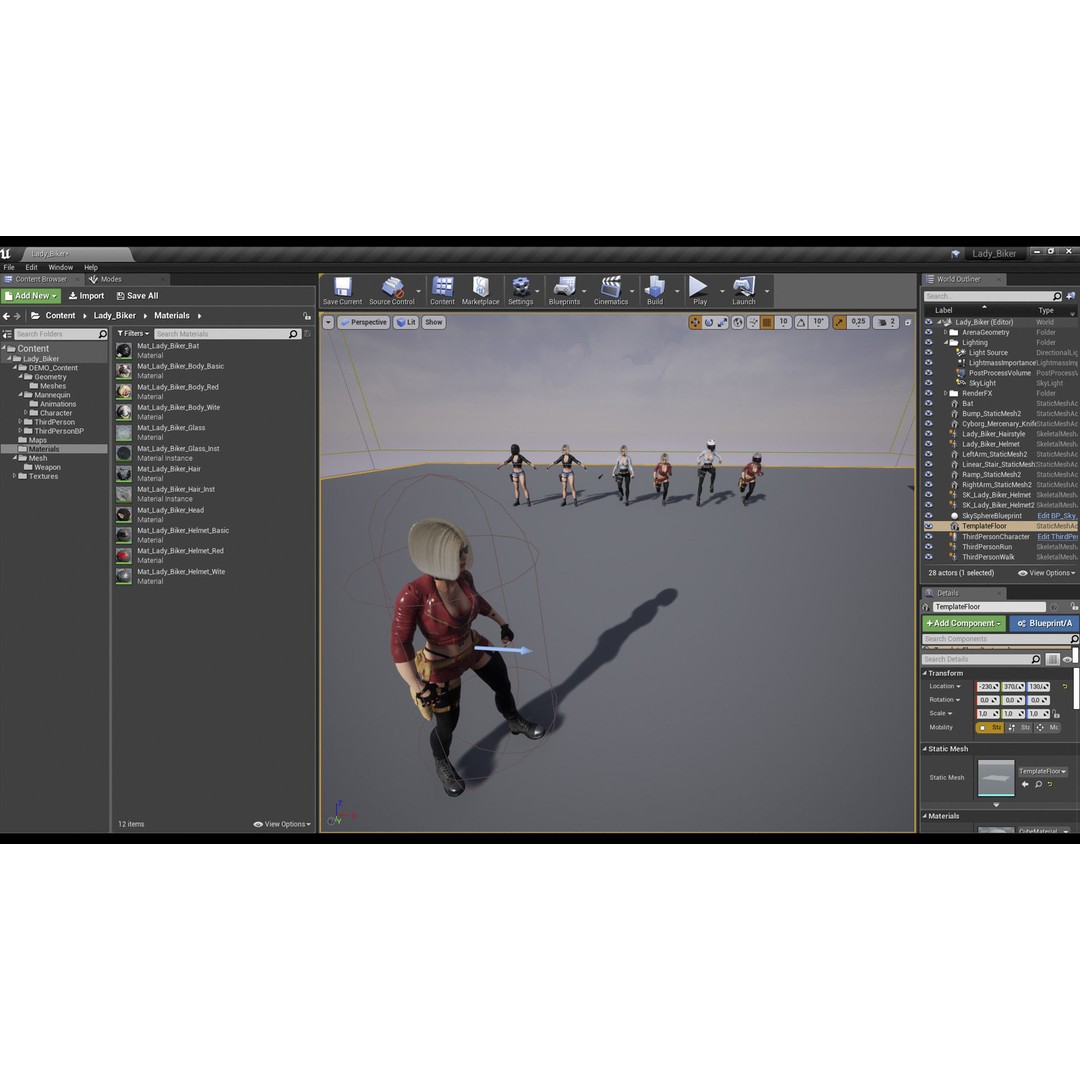Click the back navigation arrow in Content Browser
Viewport: 1080px width, 1080px height.
coord(6,316)
